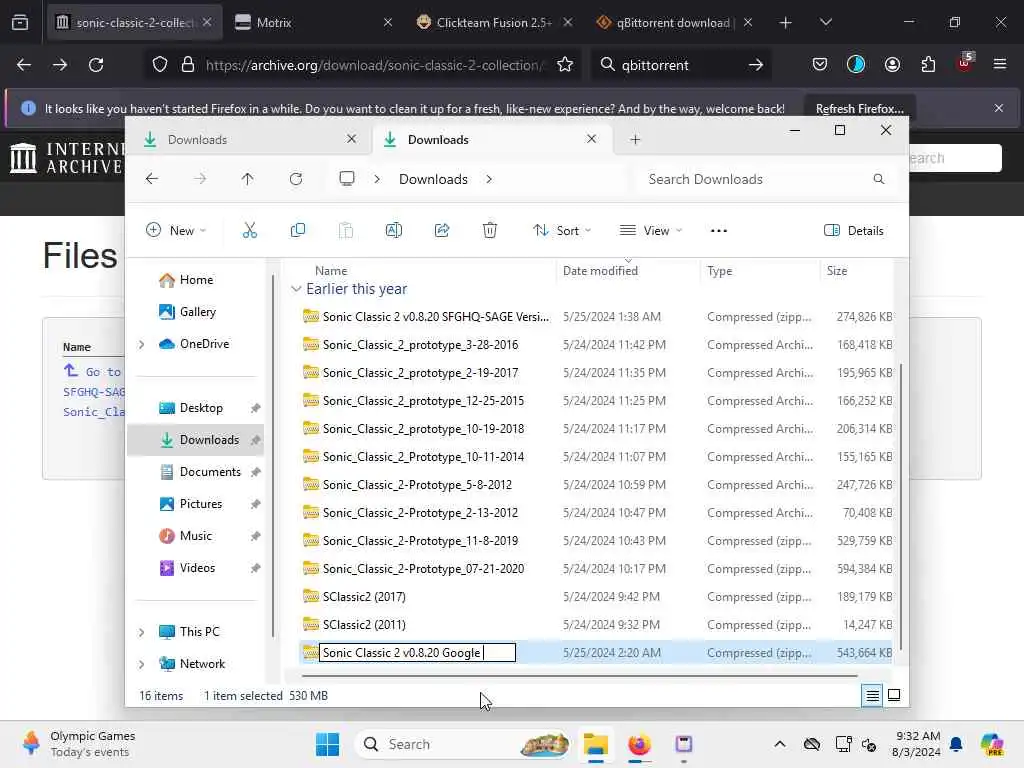Switch to large thumbnails view icon
Screen dimensions: 1024x768
click(894, 696)
